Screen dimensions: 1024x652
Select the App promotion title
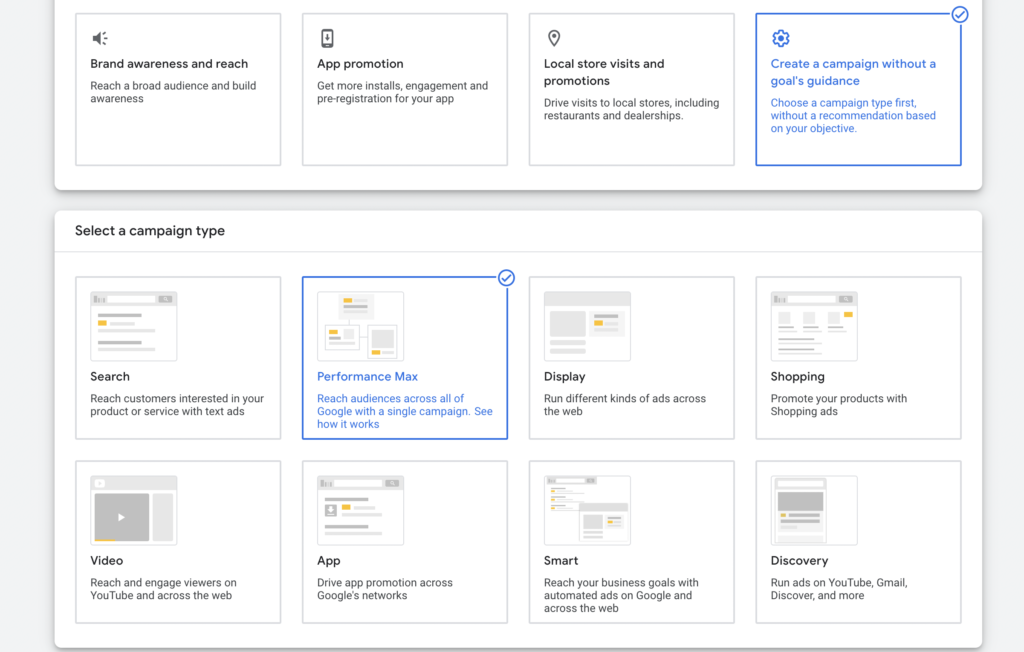click(x=360, y=64)
